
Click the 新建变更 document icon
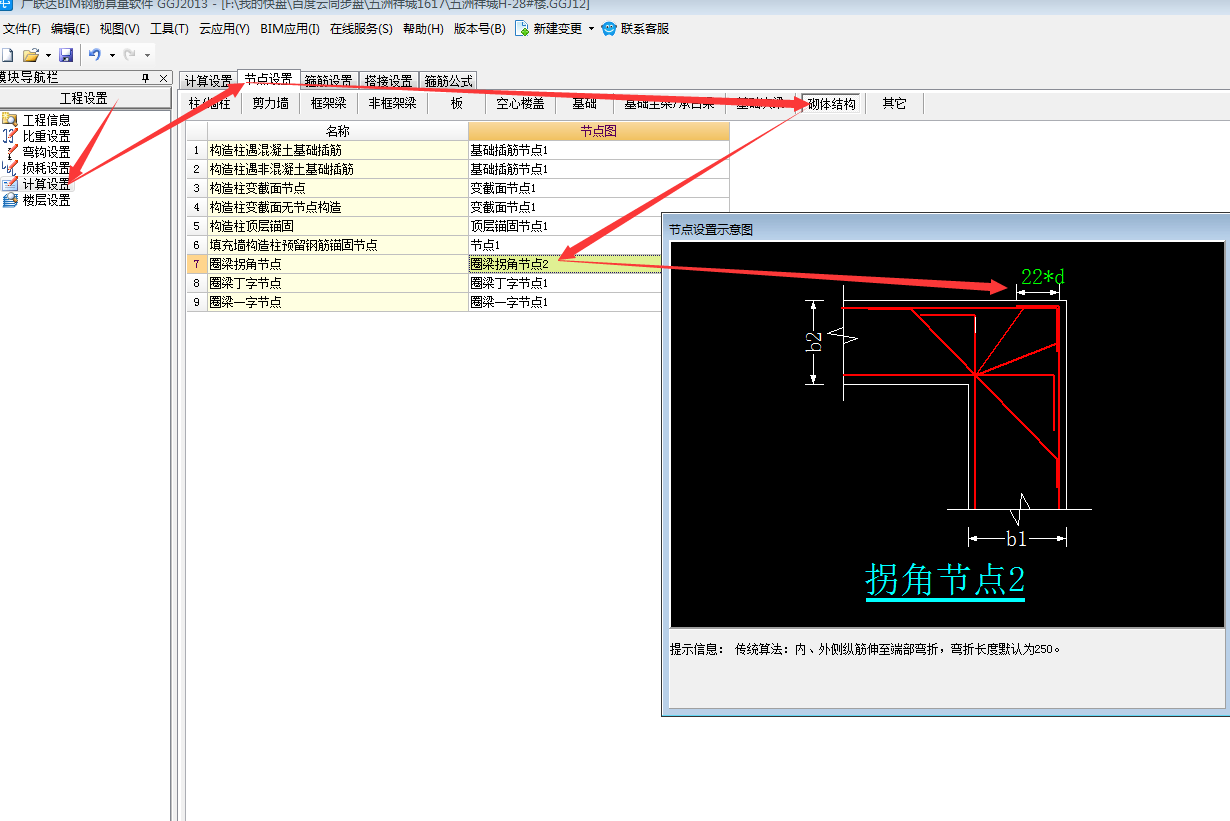tap(522, 29)
